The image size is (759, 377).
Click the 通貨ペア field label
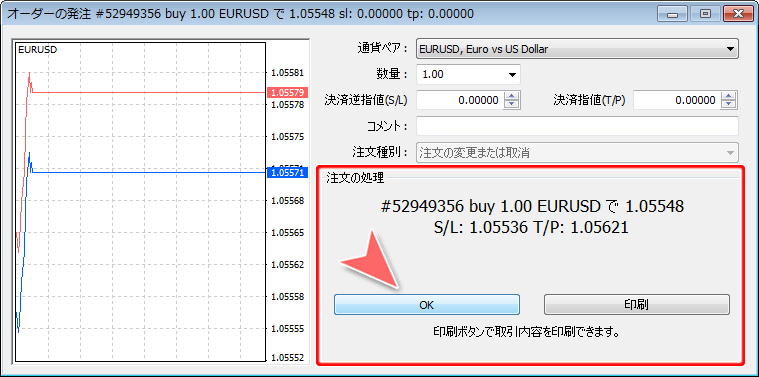pyautogui.click(x=381, y=49)
